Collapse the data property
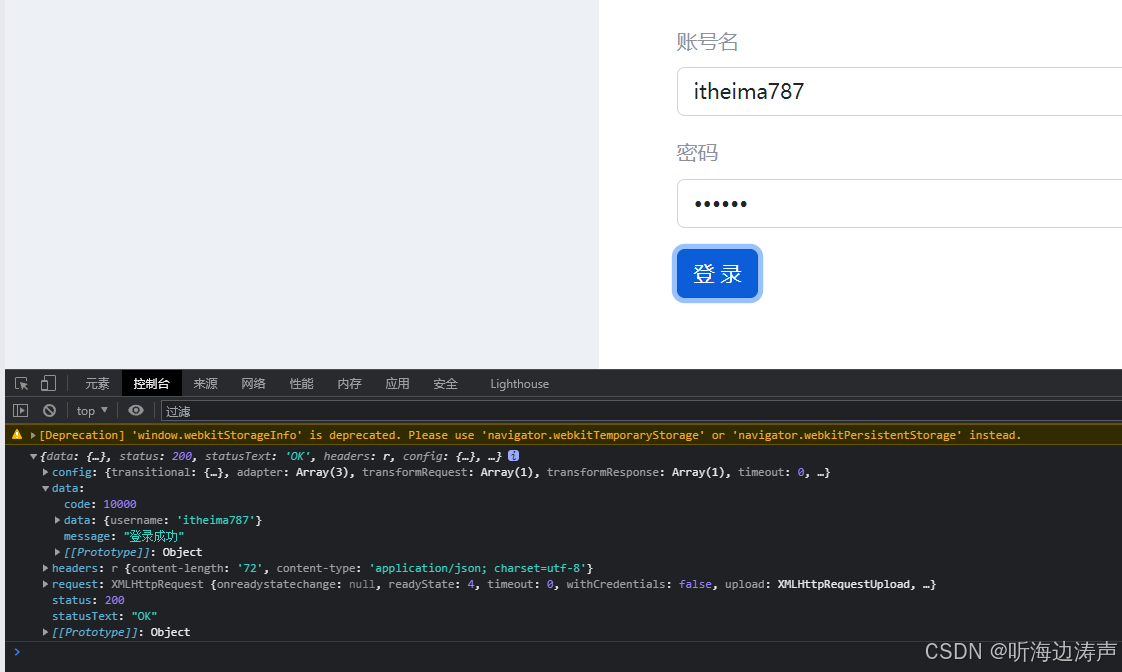The image size is (1122, 672). coord(45,488)
